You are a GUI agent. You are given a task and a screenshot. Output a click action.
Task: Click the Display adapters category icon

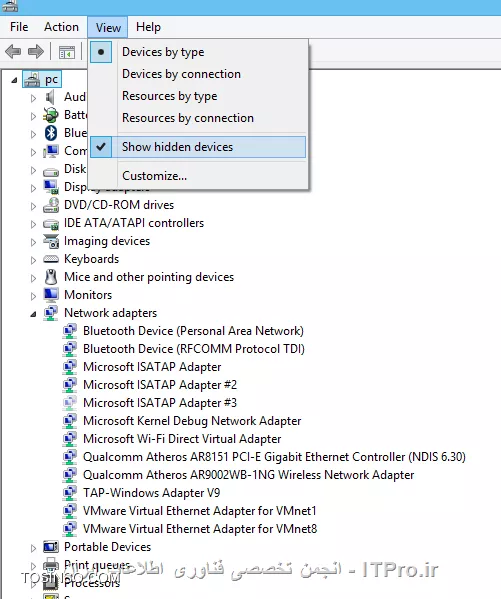[50, 187]
